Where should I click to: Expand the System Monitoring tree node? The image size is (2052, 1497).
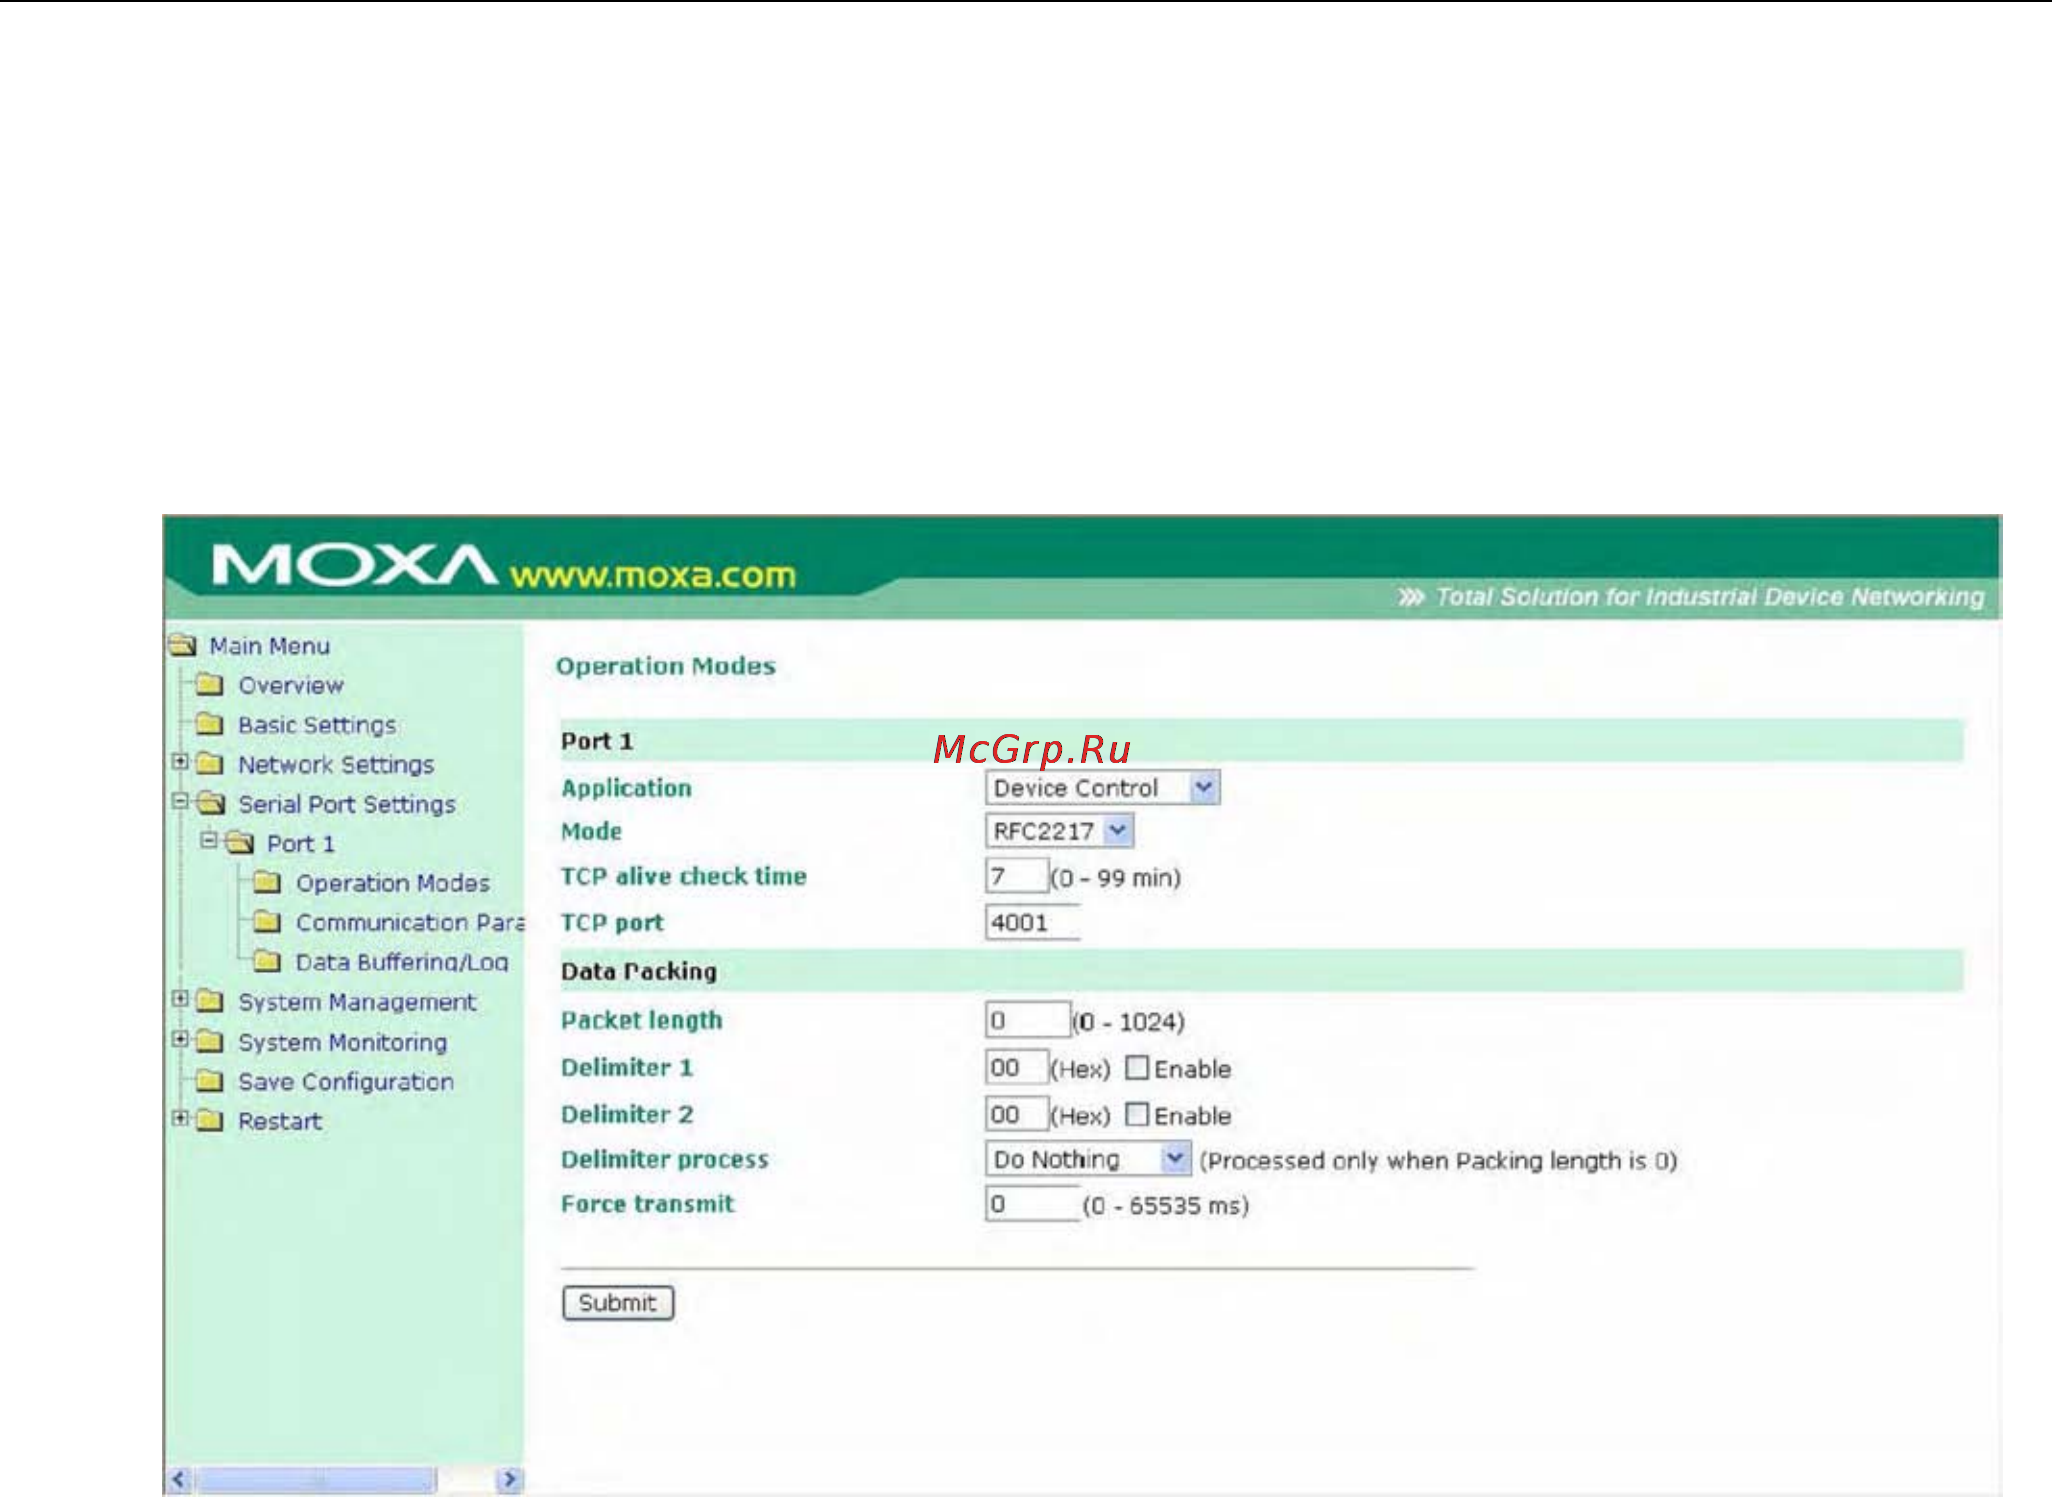180,1039
